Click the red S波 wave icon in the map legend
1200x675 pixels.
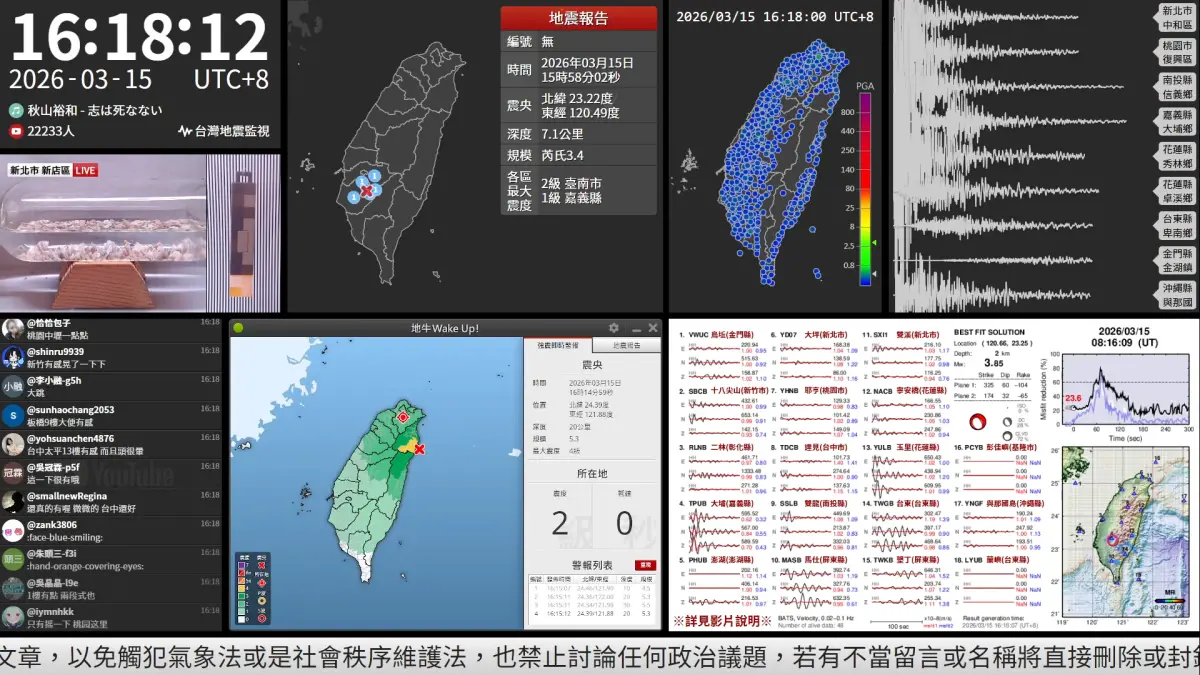click(x=261, y=618)
